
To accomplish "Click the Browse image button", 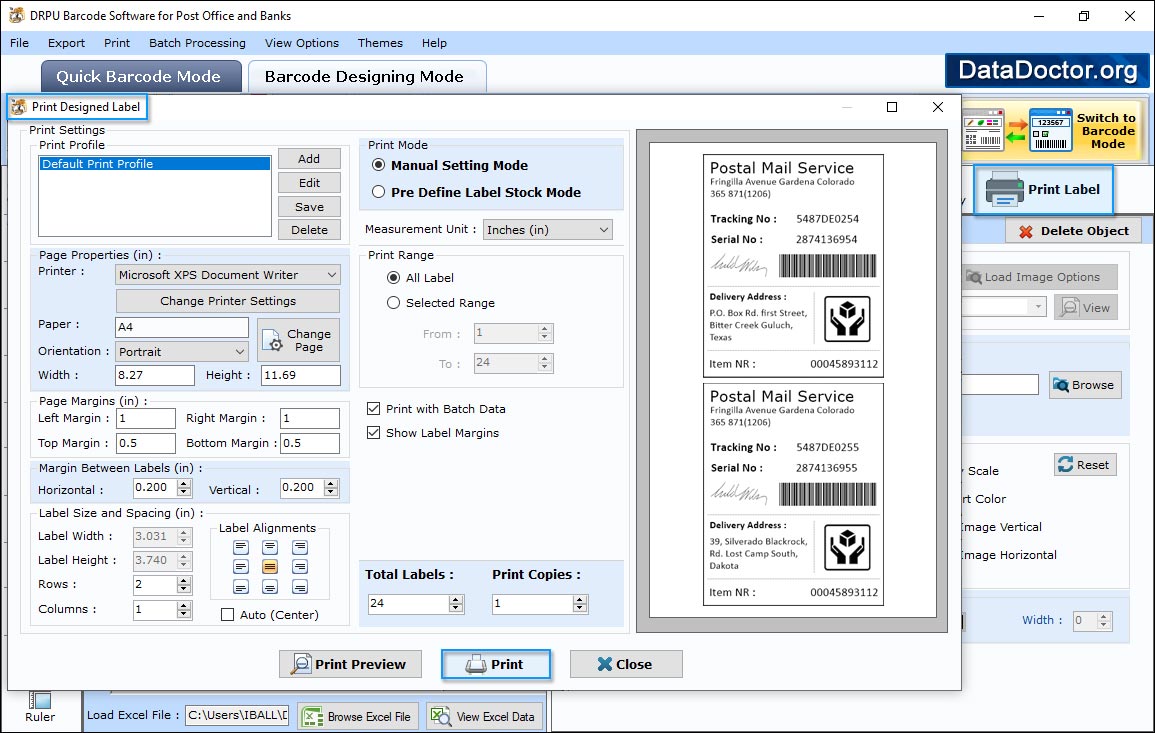I will pyautogui.click(x=1085, y=385).
